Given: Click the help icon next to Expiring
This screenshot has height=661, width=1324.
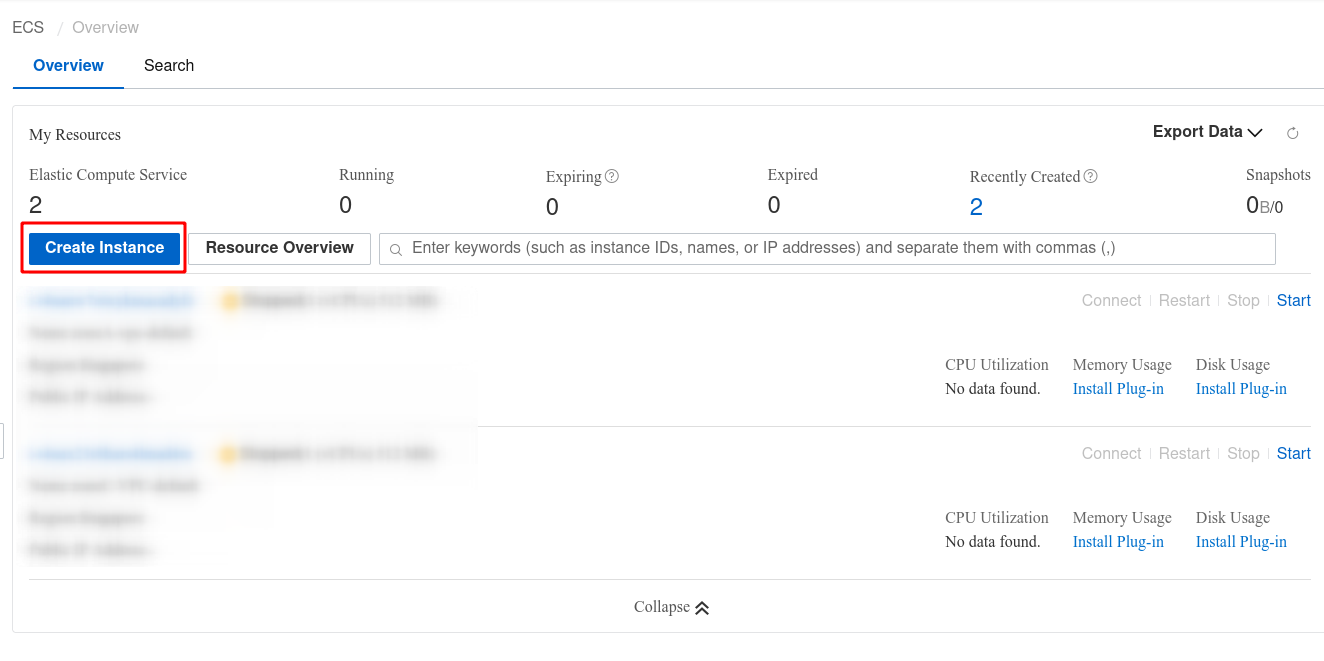Looking at the screenshot, I should pyautogui.click(x=612, y=176).
